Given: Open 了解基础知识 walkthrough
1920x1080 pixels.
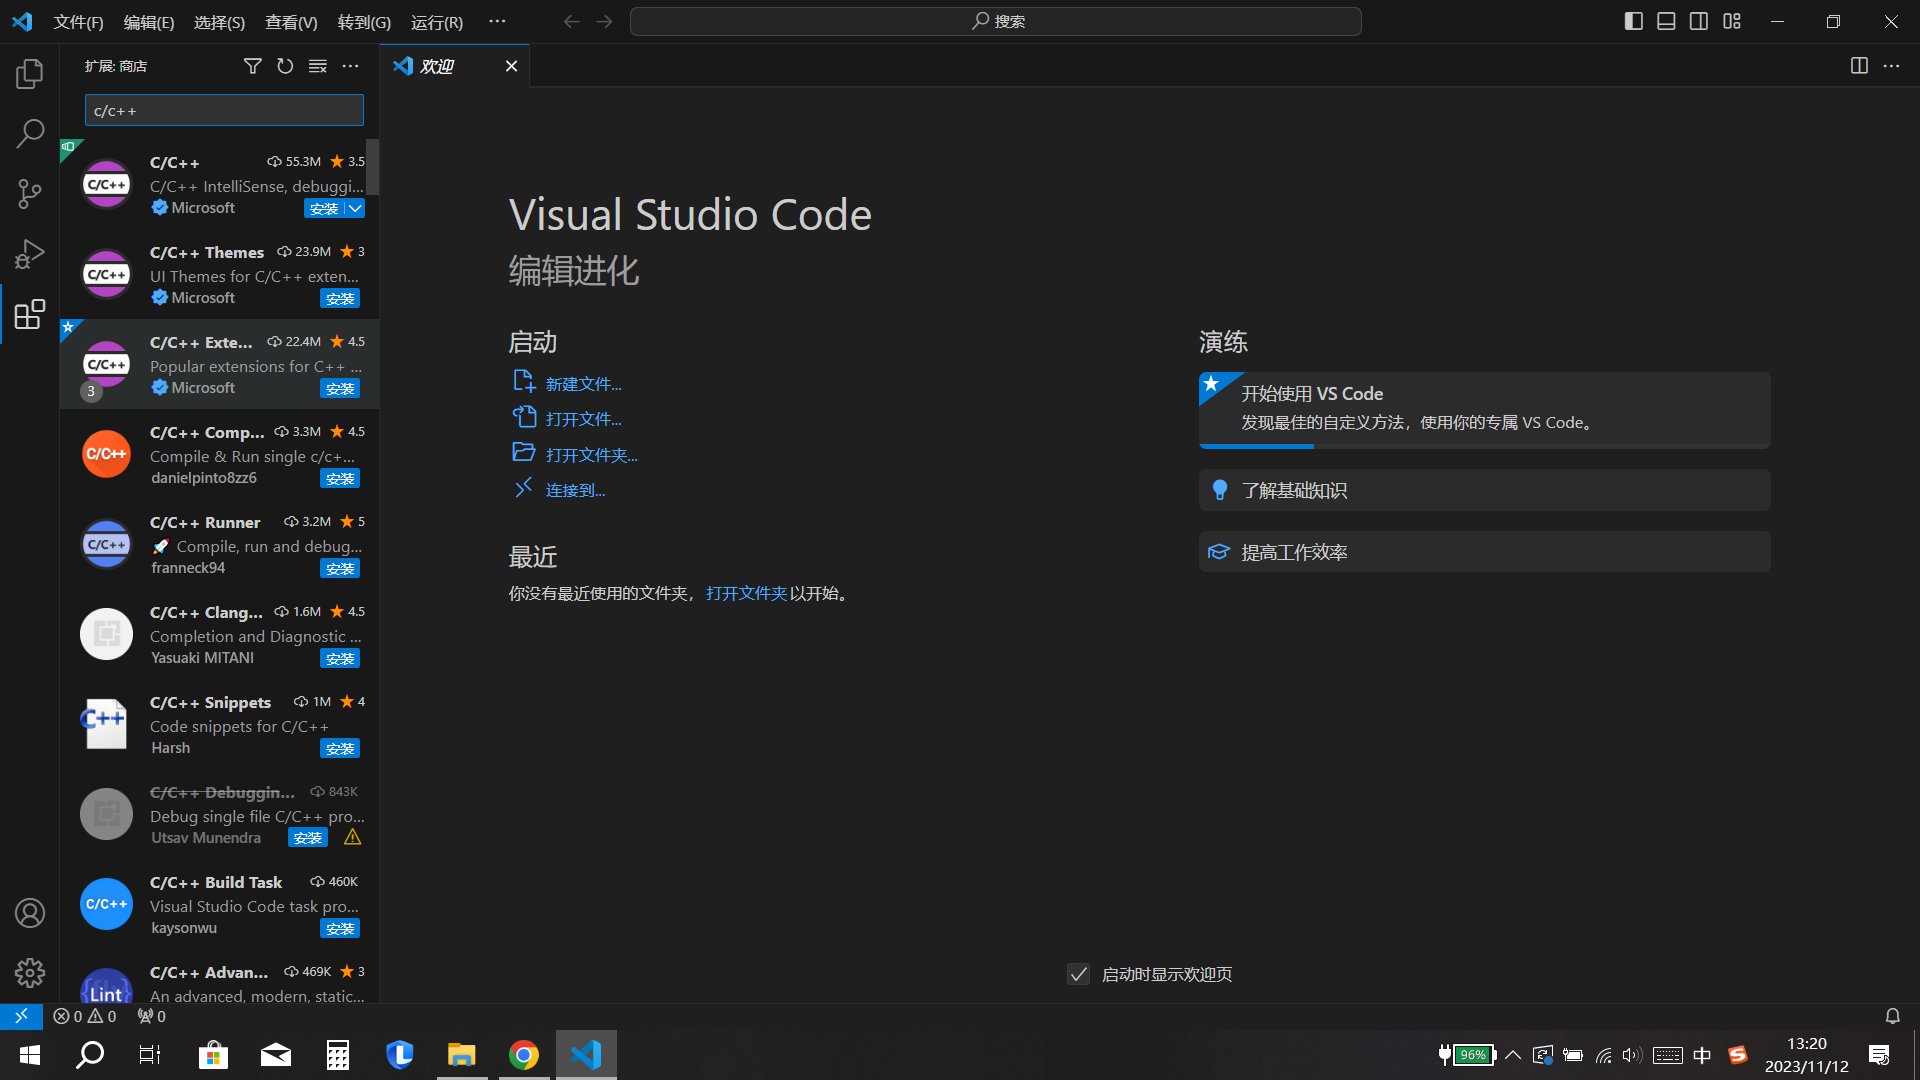Looking at the screenshot, I should (x=1484, y=490).
